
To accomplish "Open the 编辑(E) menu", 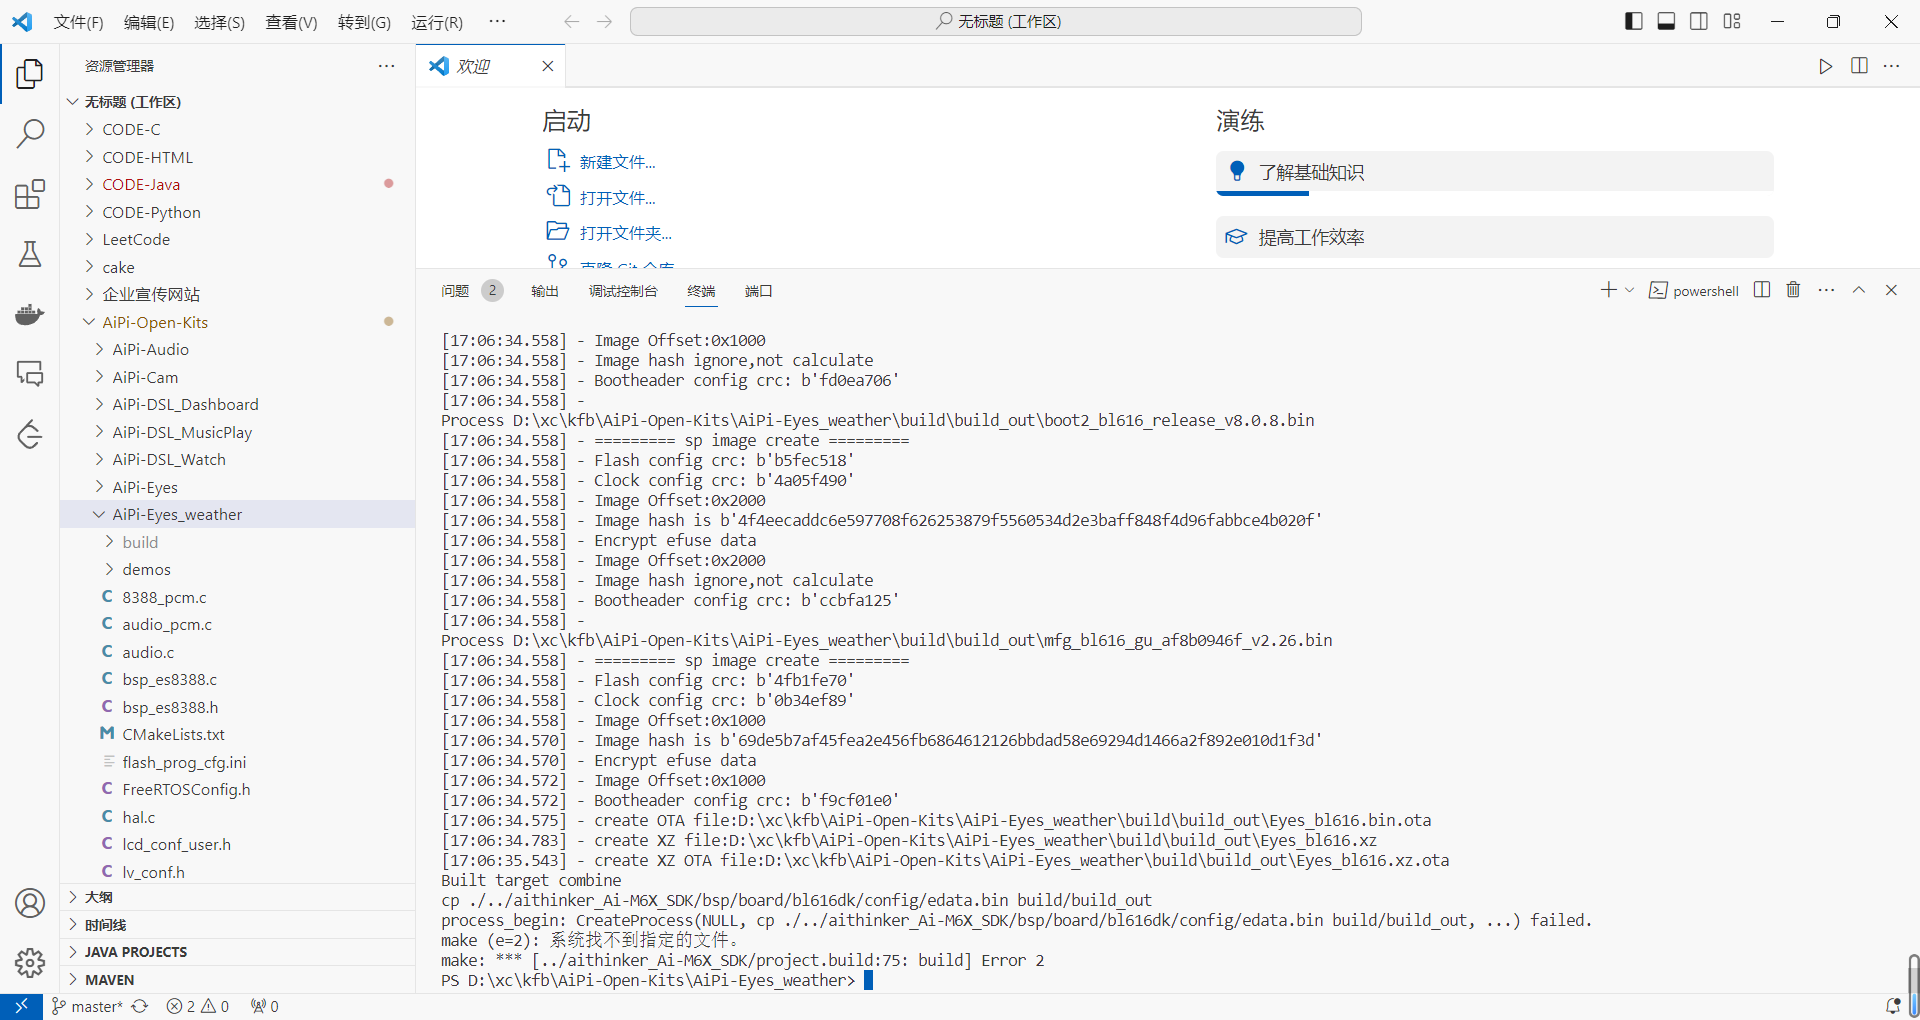I will click(x=149, y=22).
